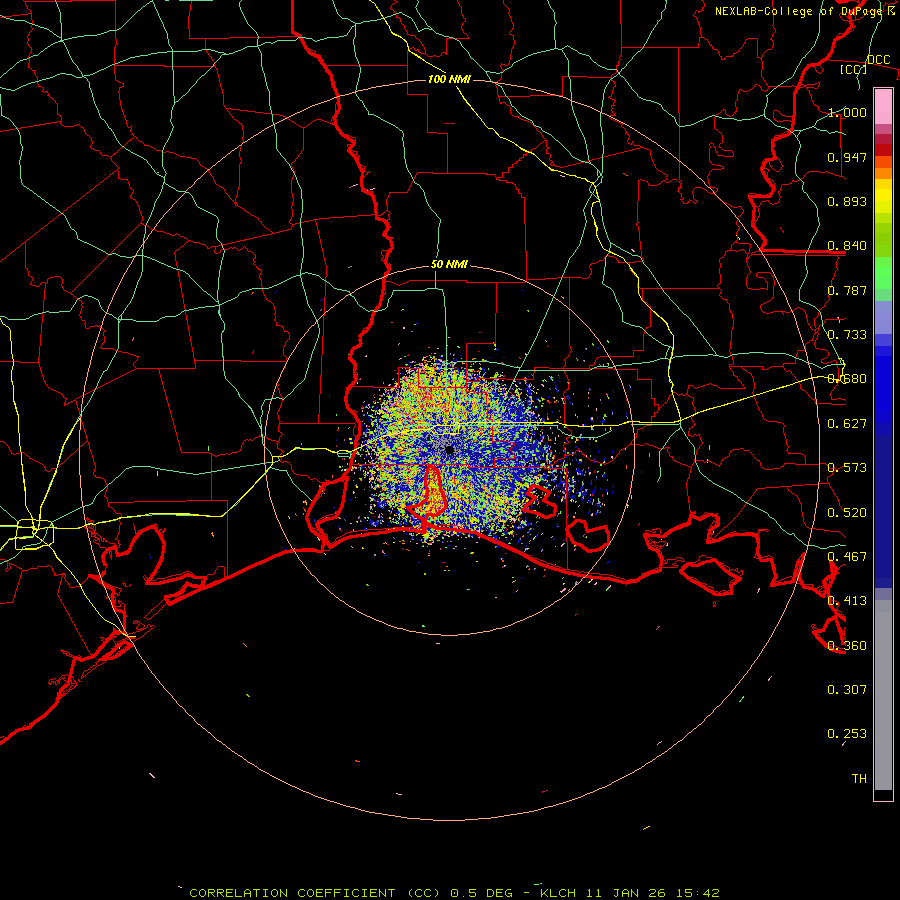Select the 0.733 scale value

pyautogui.click(x=847, y=335)
